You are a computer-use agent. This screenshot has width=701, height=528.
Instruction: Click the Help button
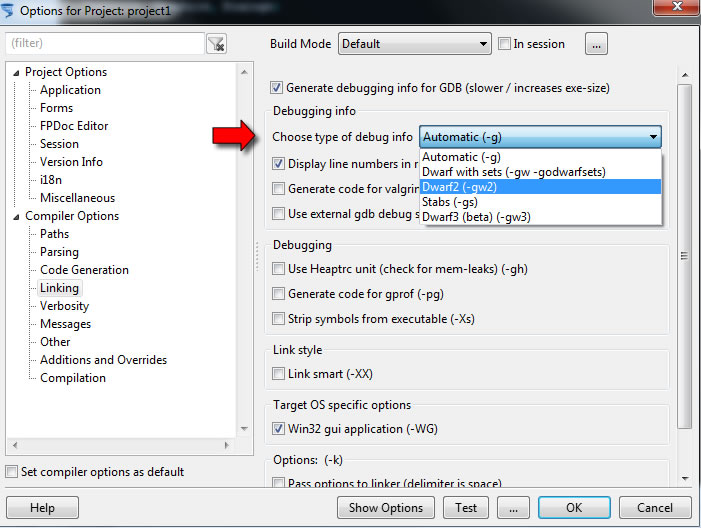tap(42, 507)
